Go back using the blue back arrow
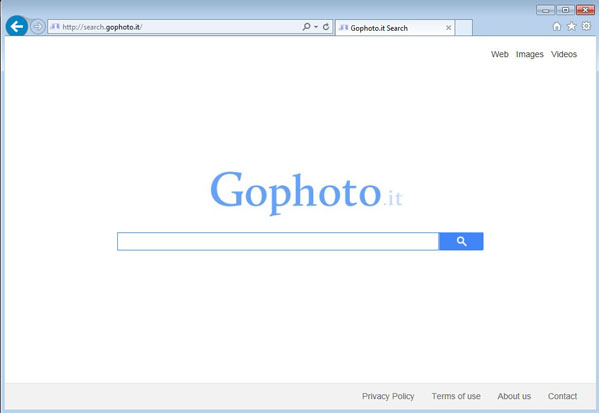The height and width of the screenshot is (413, 599). tap(16, 26)
